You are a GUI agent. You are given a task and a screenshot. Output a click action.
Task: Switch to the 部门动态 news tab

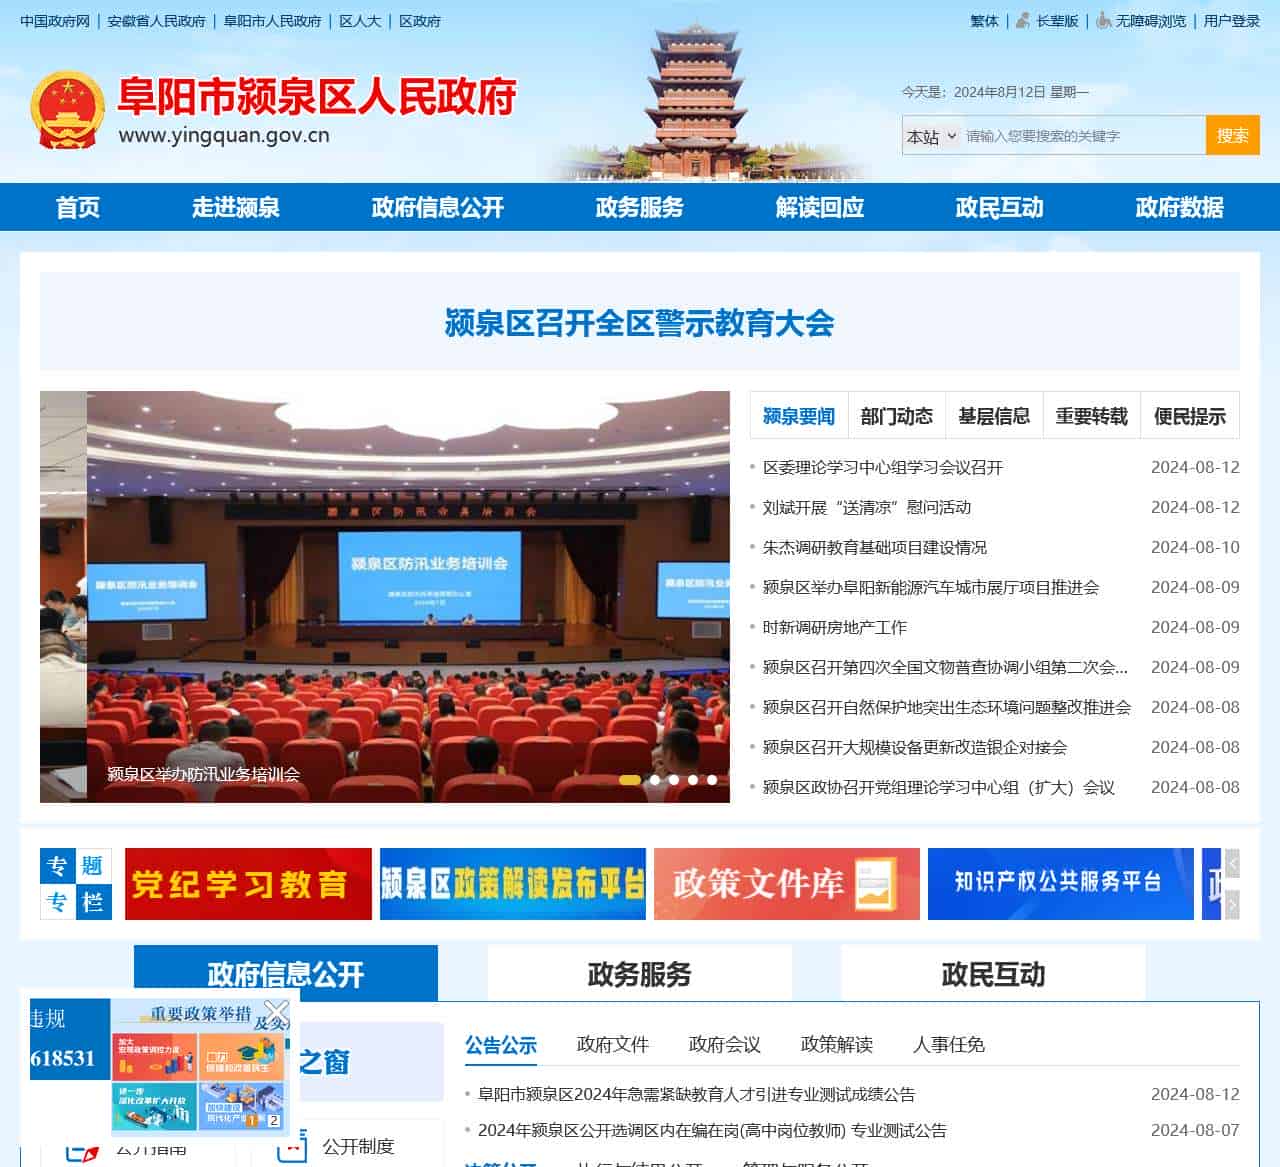pyautogui.click(x=897, y=414)
